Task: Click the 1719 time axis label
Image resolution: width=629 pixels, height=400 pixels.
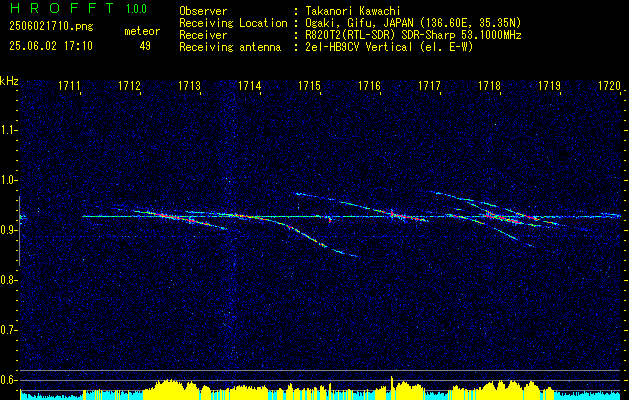Action: coord(550,86)
